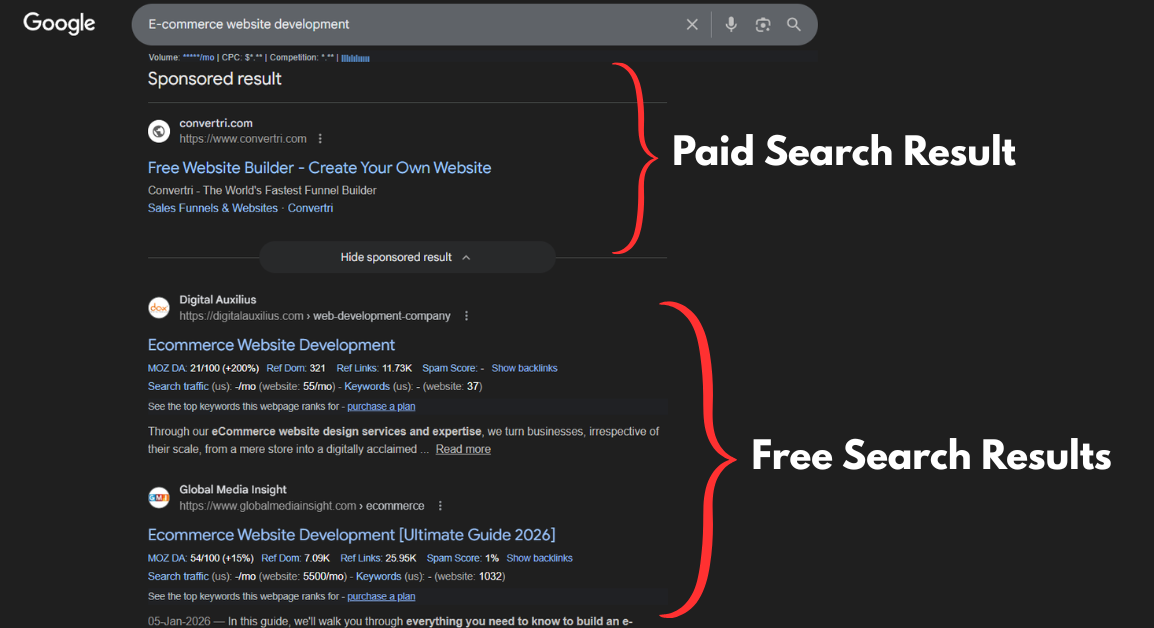Image resolution: width=1154 pixels, height=628 pixels.
Task: Click the Google logo
Action: coord(58,23)
